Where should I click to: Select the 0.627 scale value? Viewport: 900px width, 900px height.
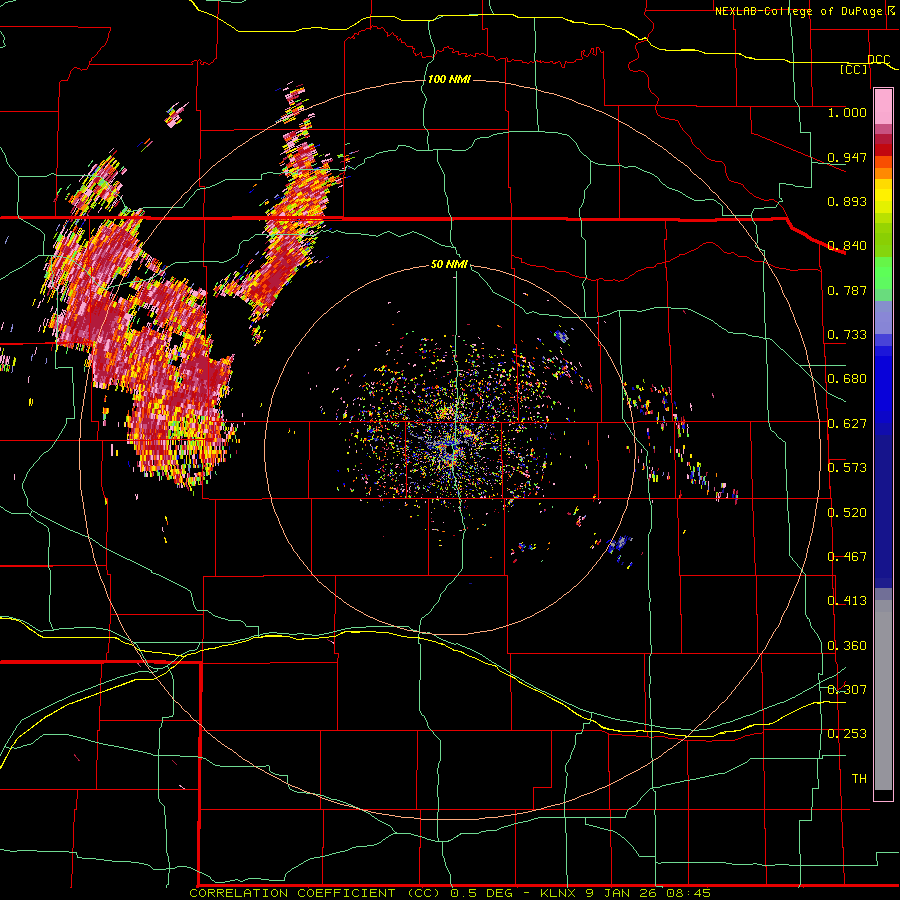(x=847, y=424)
